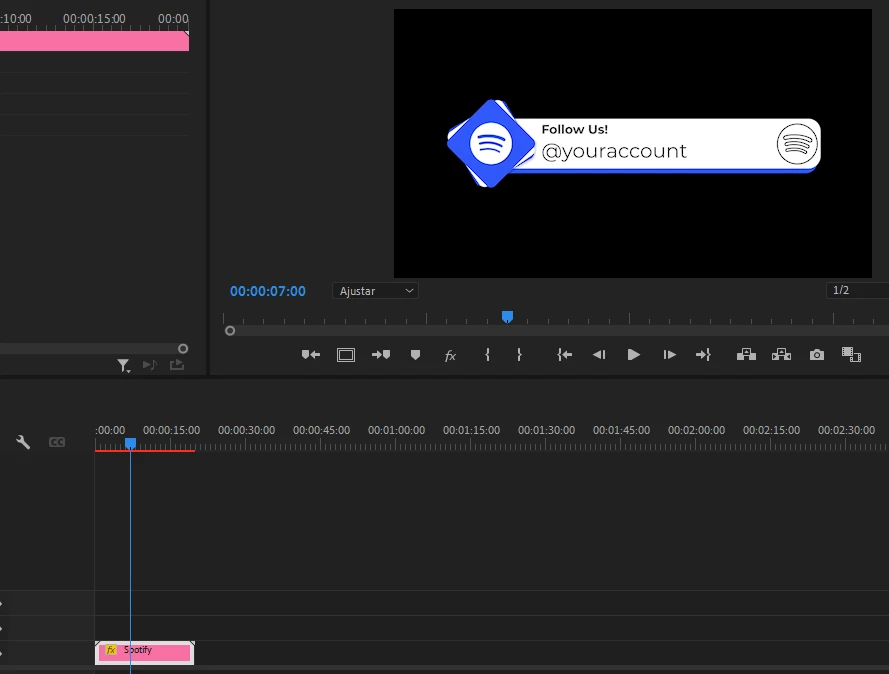889x674 pixels.
Task: Click 00:02:30:00 on the timeline ruler
Action: tap(846, 430)
